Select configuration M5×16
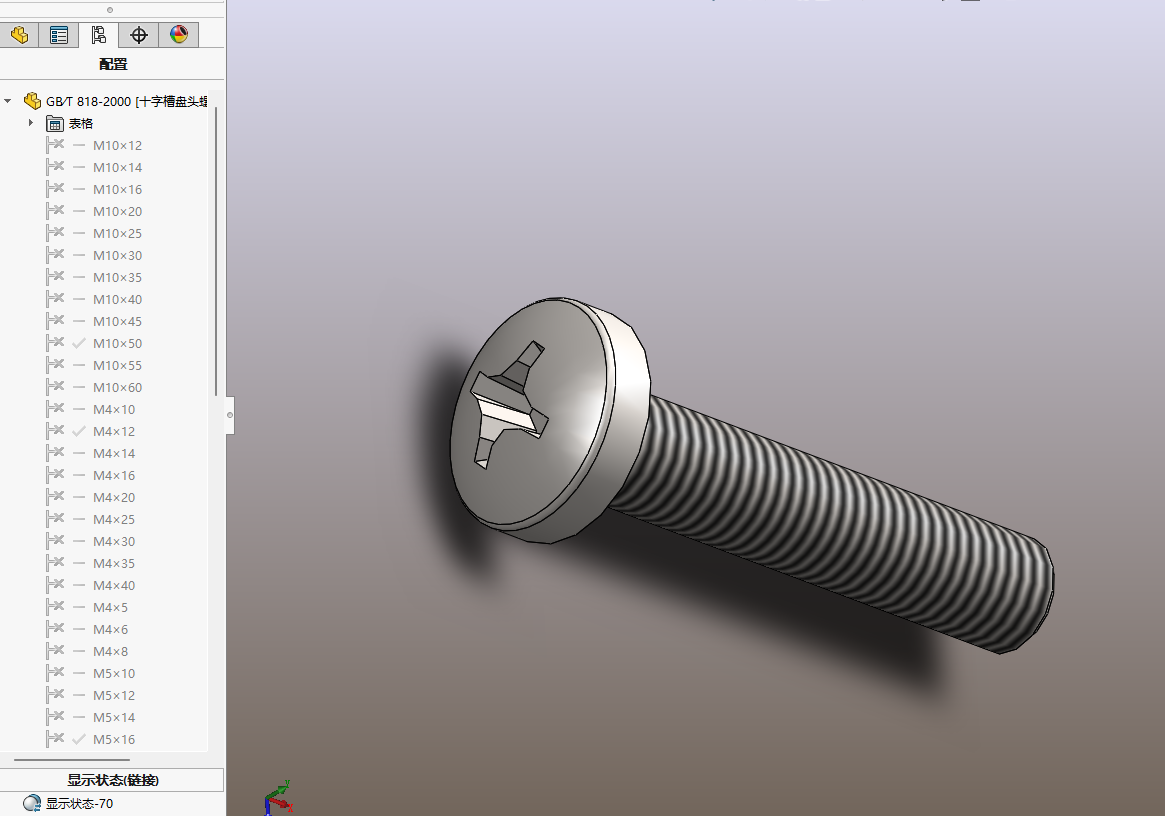Viewport: 1165px width, 816px height. pos(114,739)
